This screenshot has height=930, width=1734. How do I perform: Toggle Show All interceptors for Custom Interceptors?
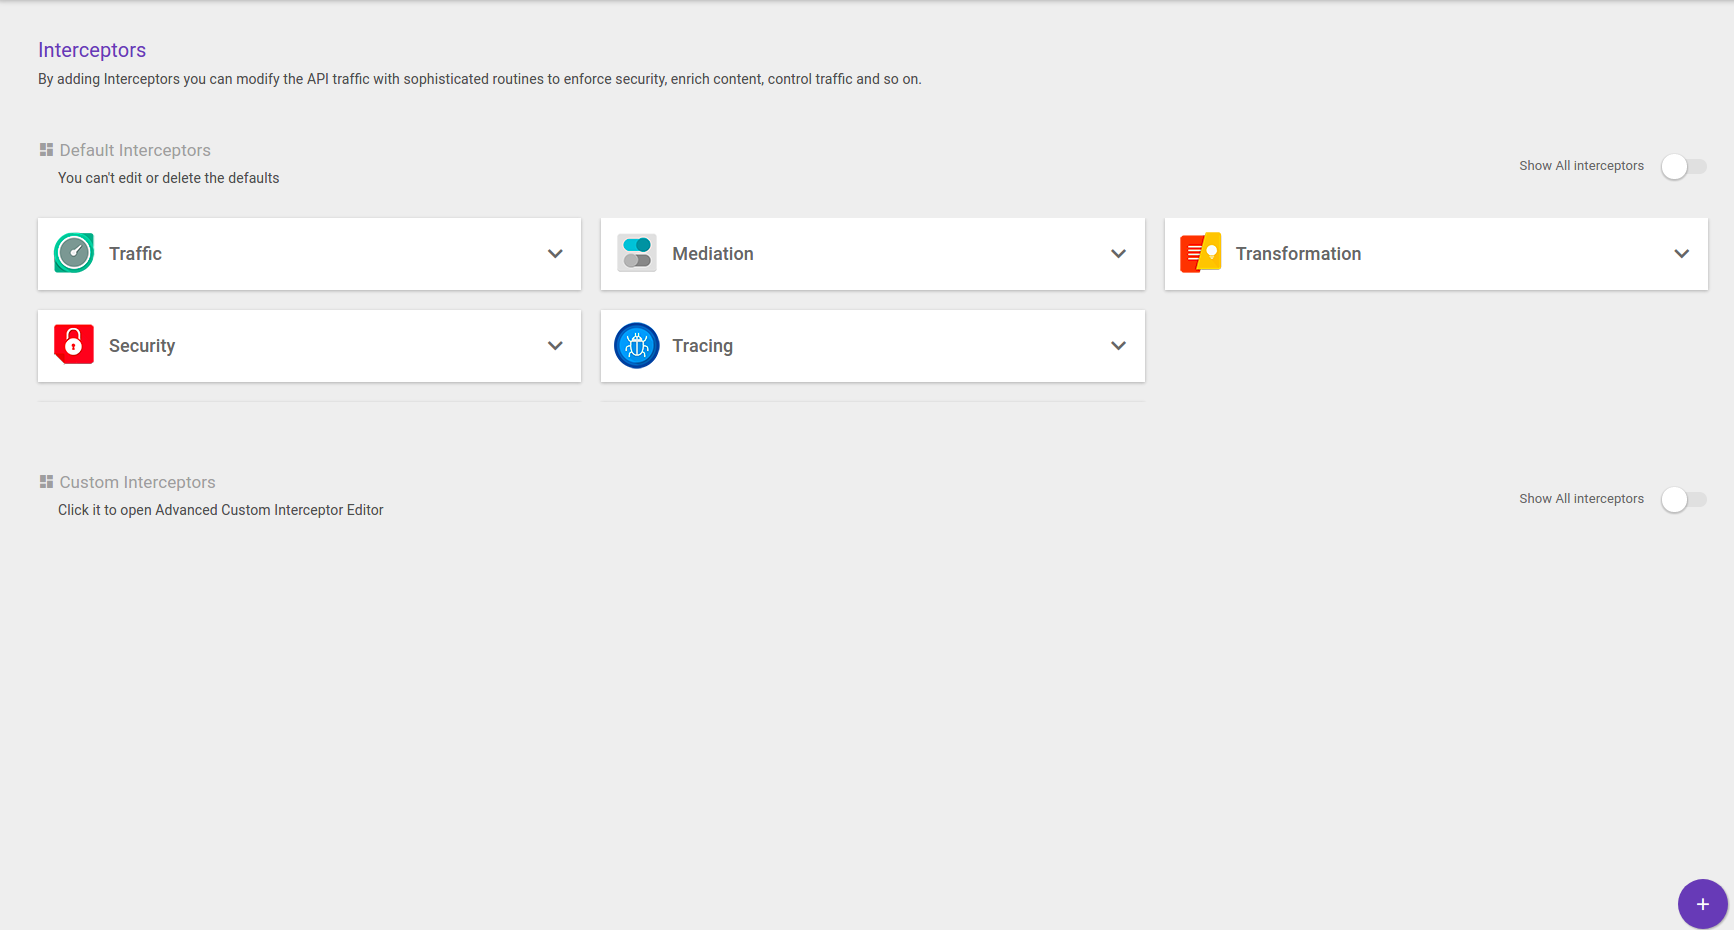pyautogui.click(x=1683, y=499)
